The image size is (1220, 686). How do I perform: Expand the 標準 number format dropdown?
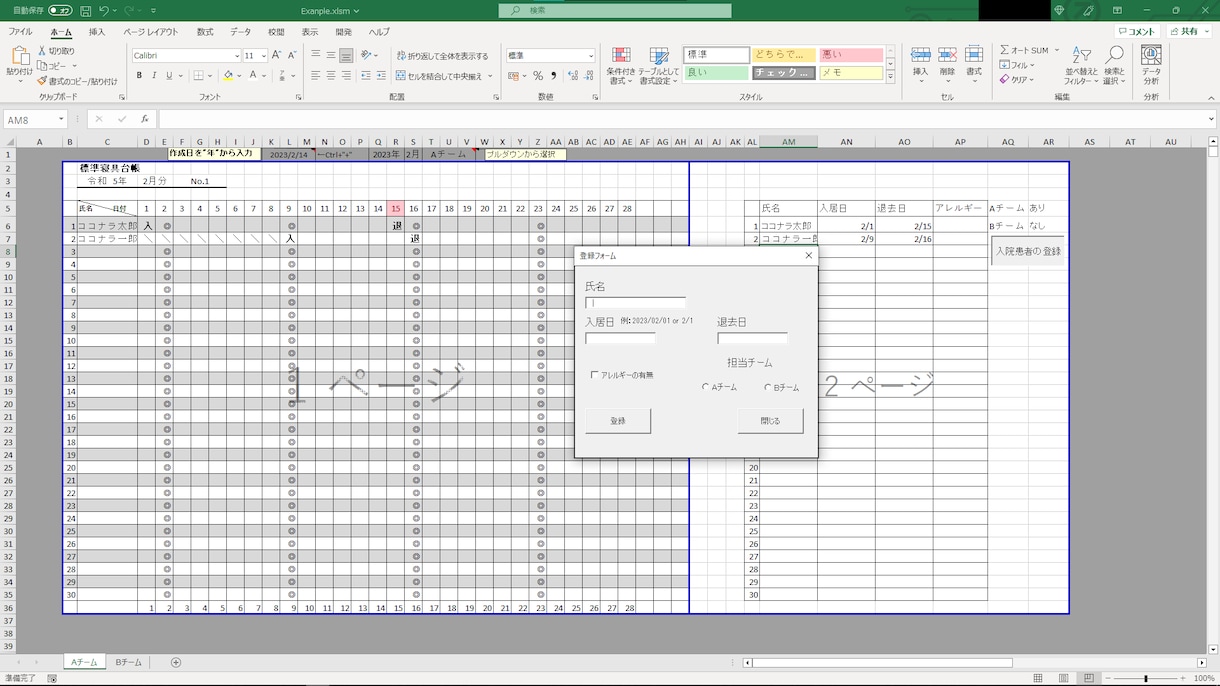pos(591,56)
